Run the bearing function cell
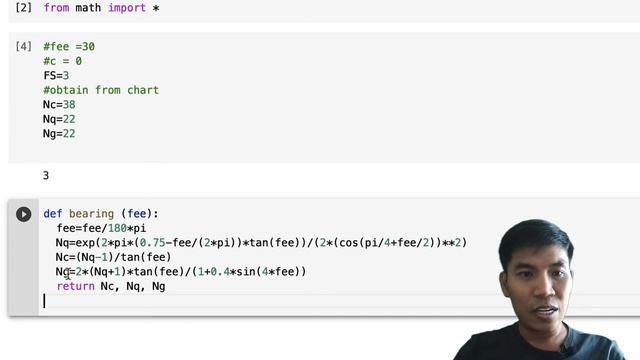The image size is (640, 360). (24, 214)
